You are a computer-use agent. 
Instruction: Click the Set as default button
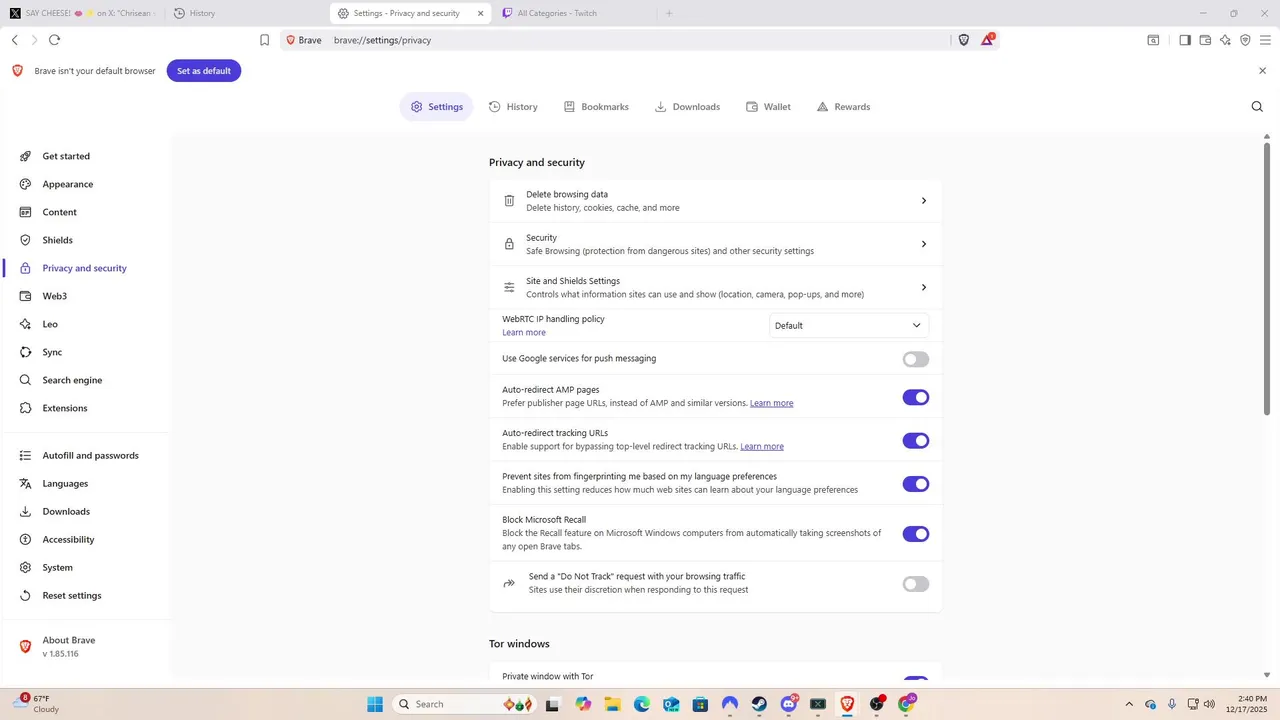click(x=204, y=71)
